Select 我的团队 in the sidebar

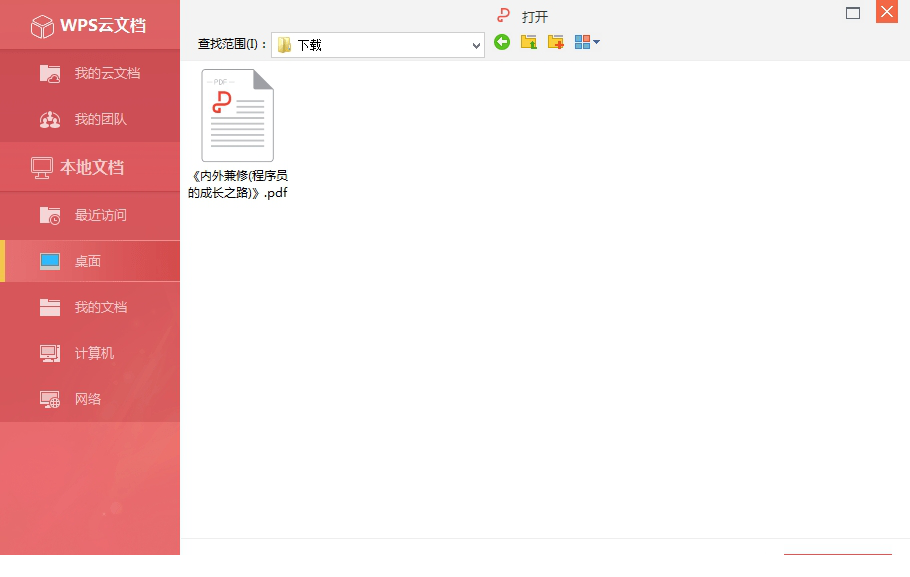90,119
